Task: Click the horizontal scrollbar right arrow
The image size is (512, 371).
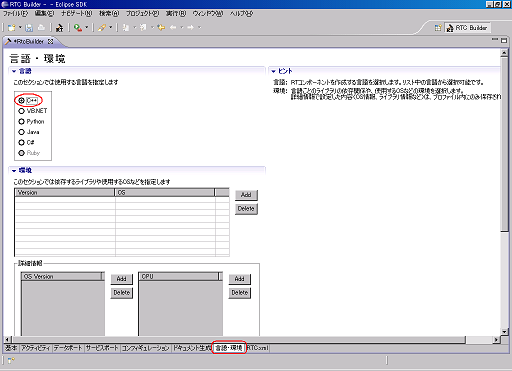Action: point(496,340)
